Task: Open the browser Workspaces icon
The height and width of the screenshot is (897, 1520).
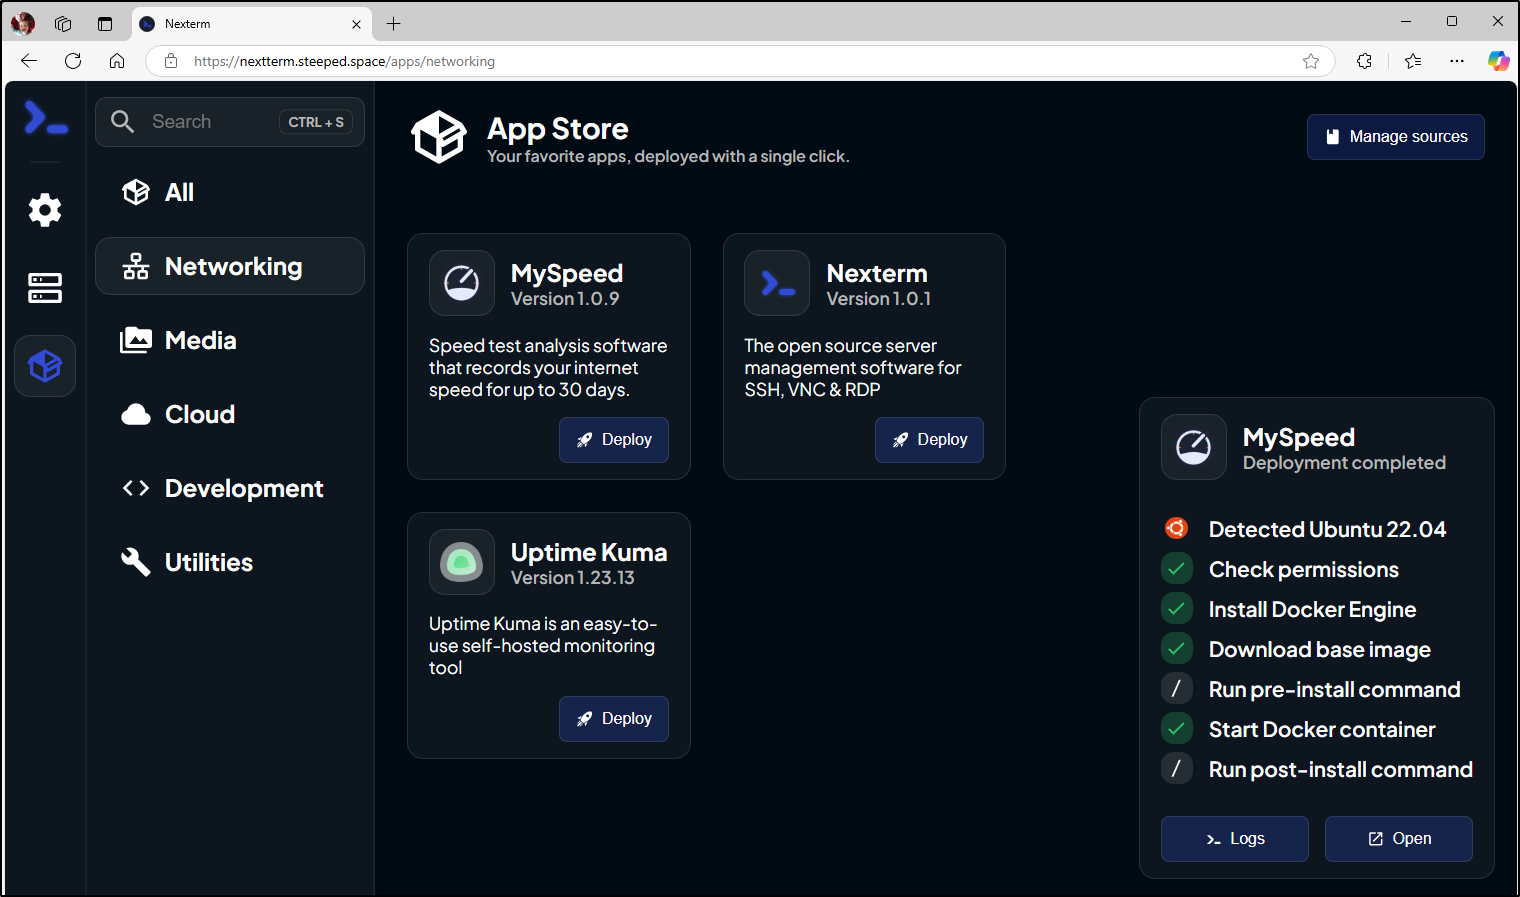Action: click(63, 23)
